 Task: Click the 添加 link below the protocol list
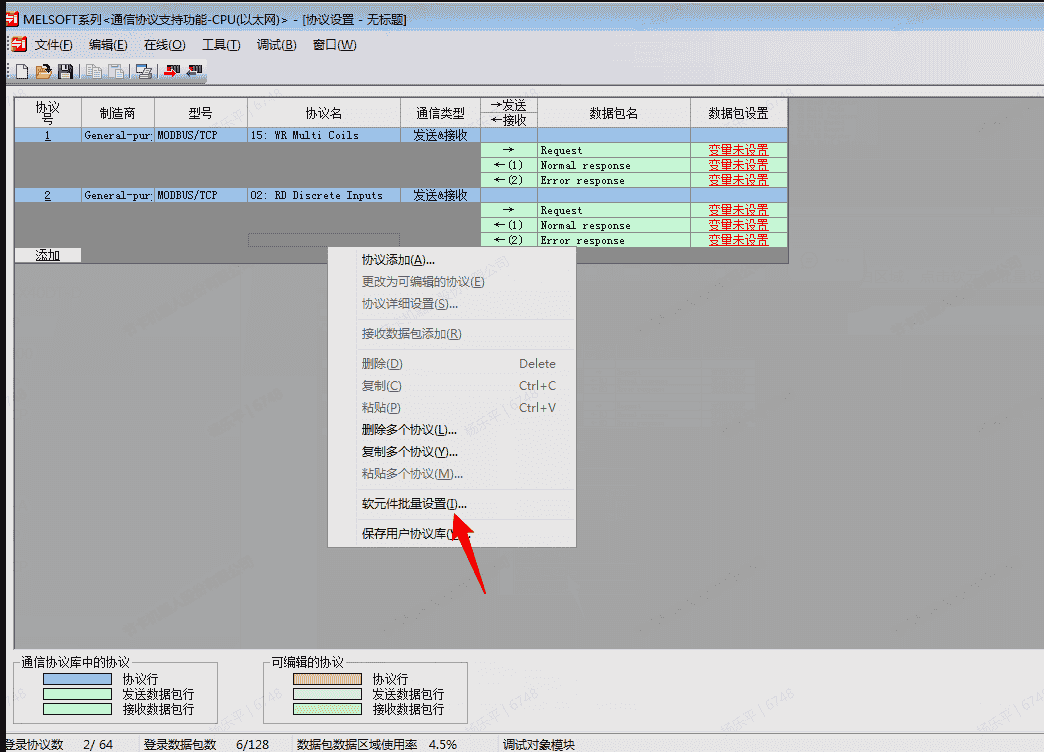point(48,255)
